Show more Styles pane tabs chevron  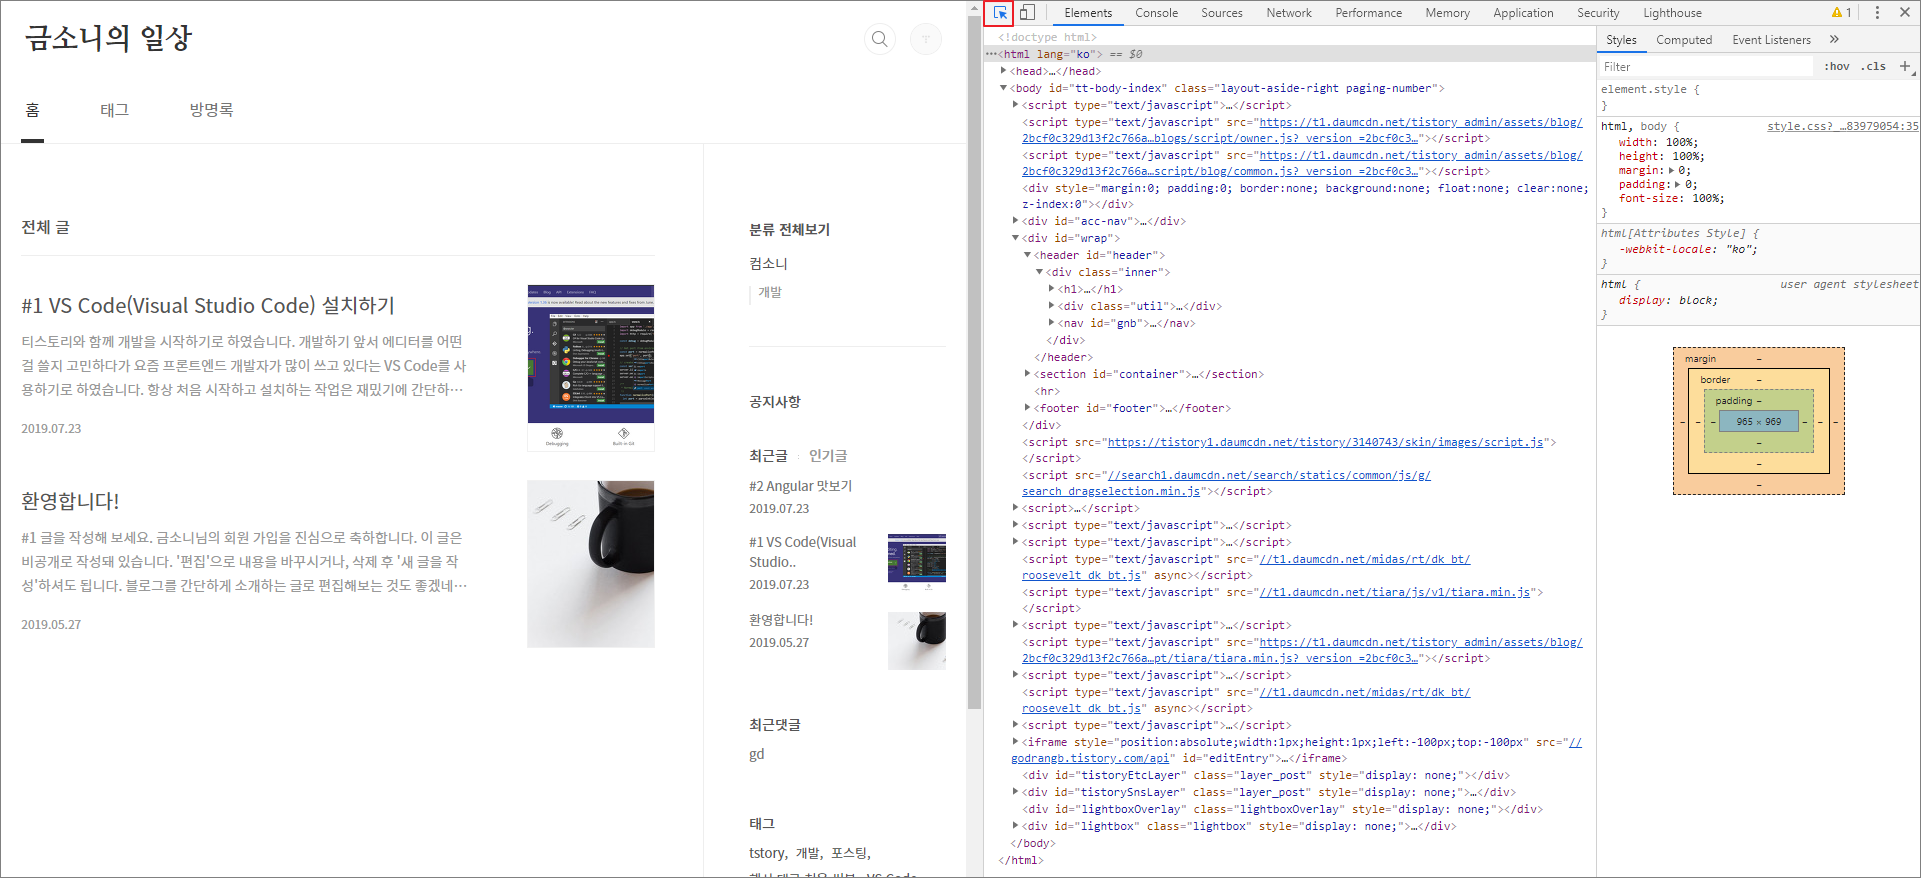click(1834, 40)
